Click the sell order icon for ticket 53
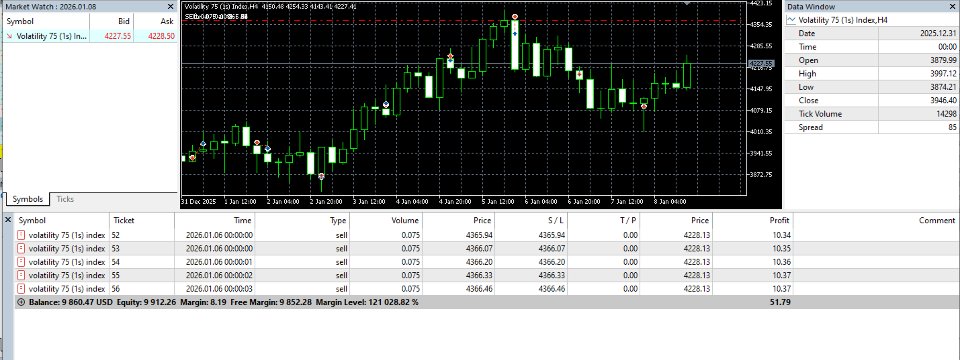 21,249
